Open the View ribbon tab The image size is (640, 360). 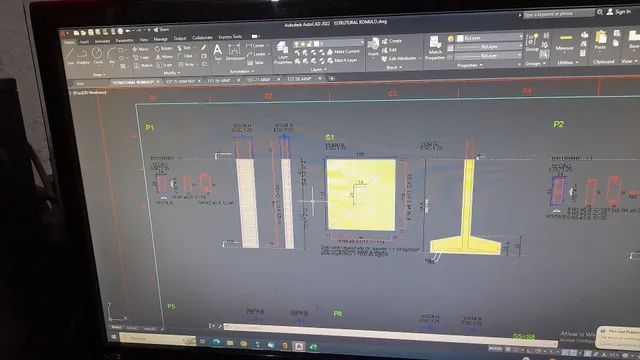144,40
